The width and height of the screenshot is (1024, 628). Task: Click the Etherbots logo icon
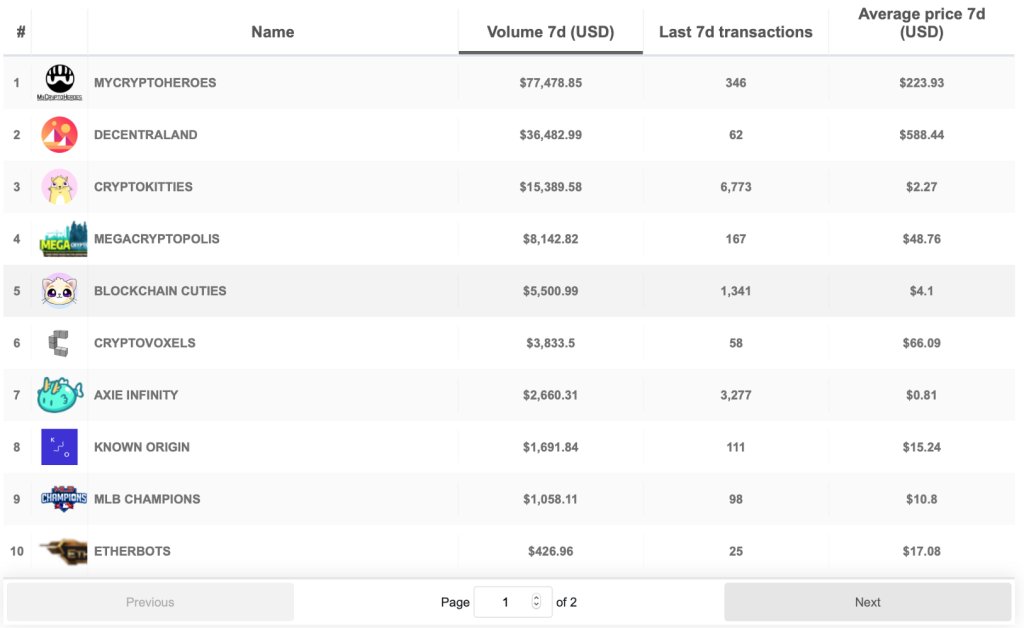63,550
